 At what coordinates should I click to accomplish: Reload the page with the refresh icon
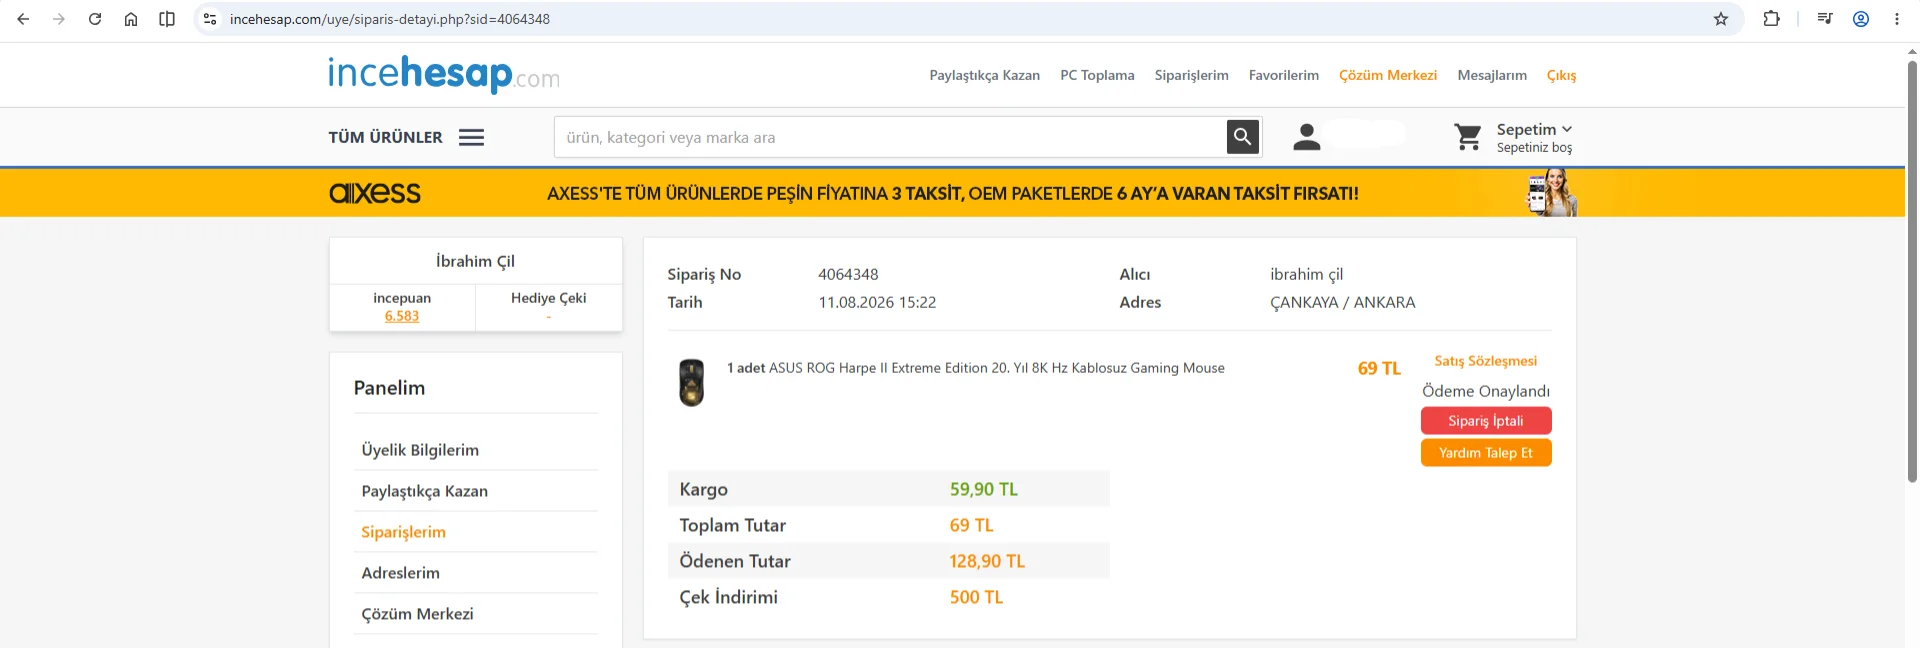[95, 19]
